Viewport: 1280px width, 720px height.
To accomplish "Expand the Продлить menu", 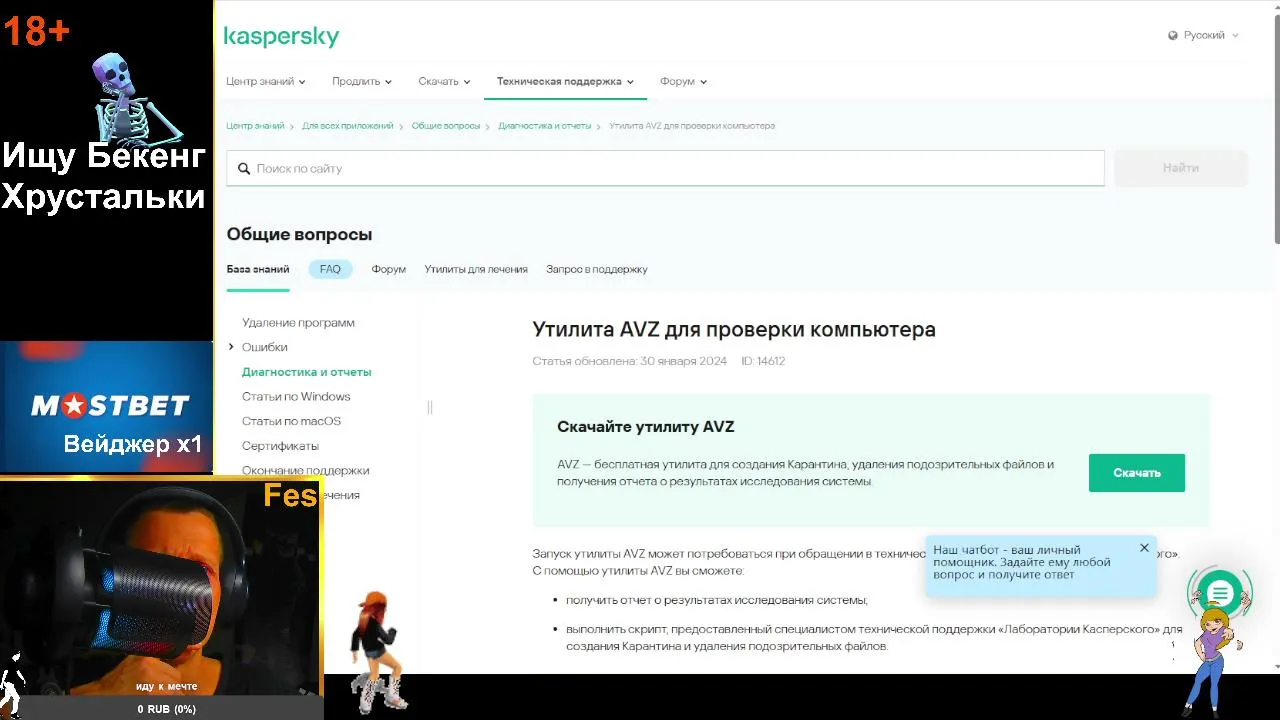I will (362, 81).
